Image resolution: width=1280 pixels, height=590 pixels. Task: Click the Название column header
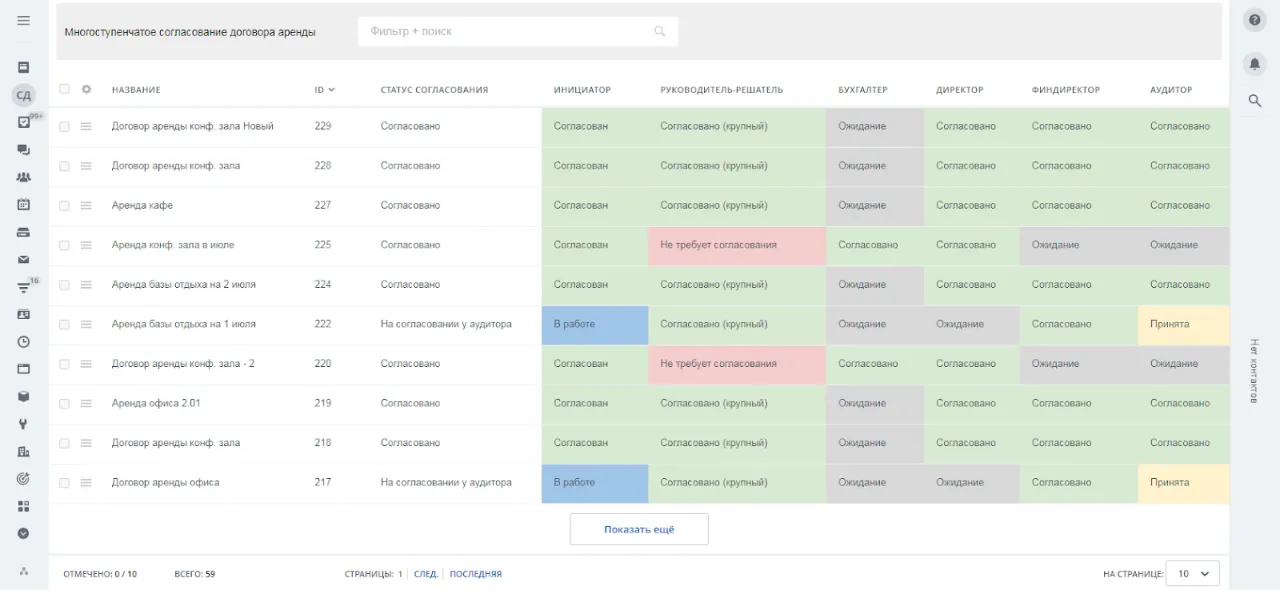pyautogui.click(x=136, y=90)
